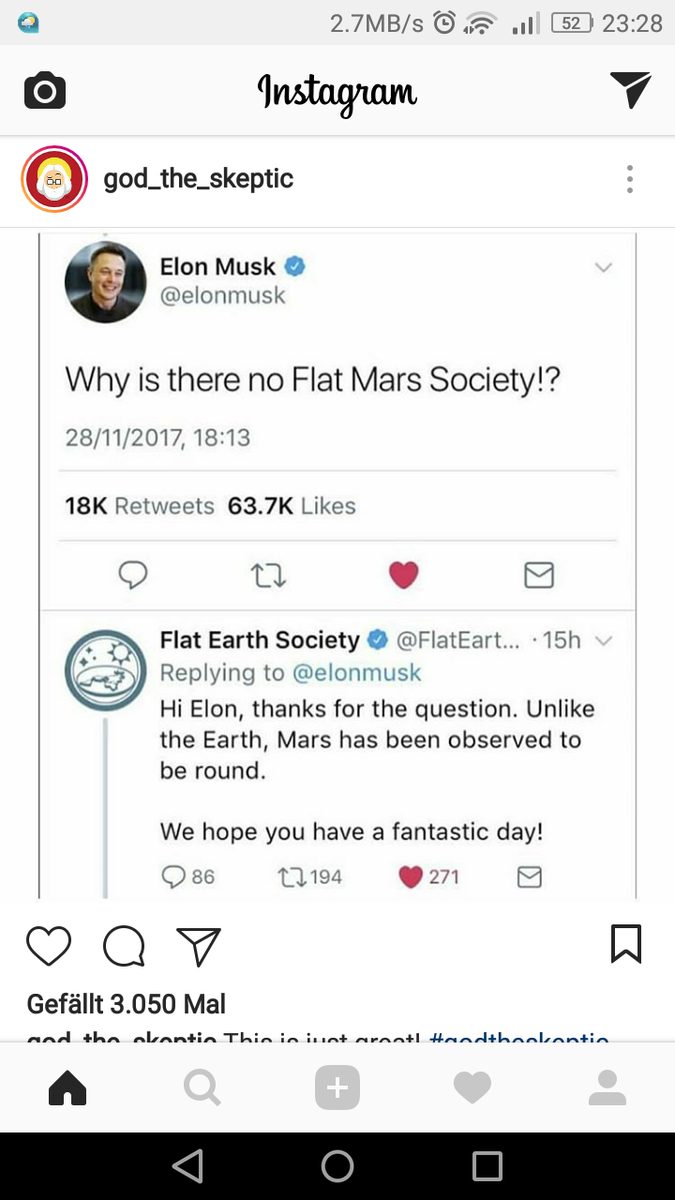View god_the_skeptic story avatar
This screenshot has height=1200, width=675.
coord(55,180)
